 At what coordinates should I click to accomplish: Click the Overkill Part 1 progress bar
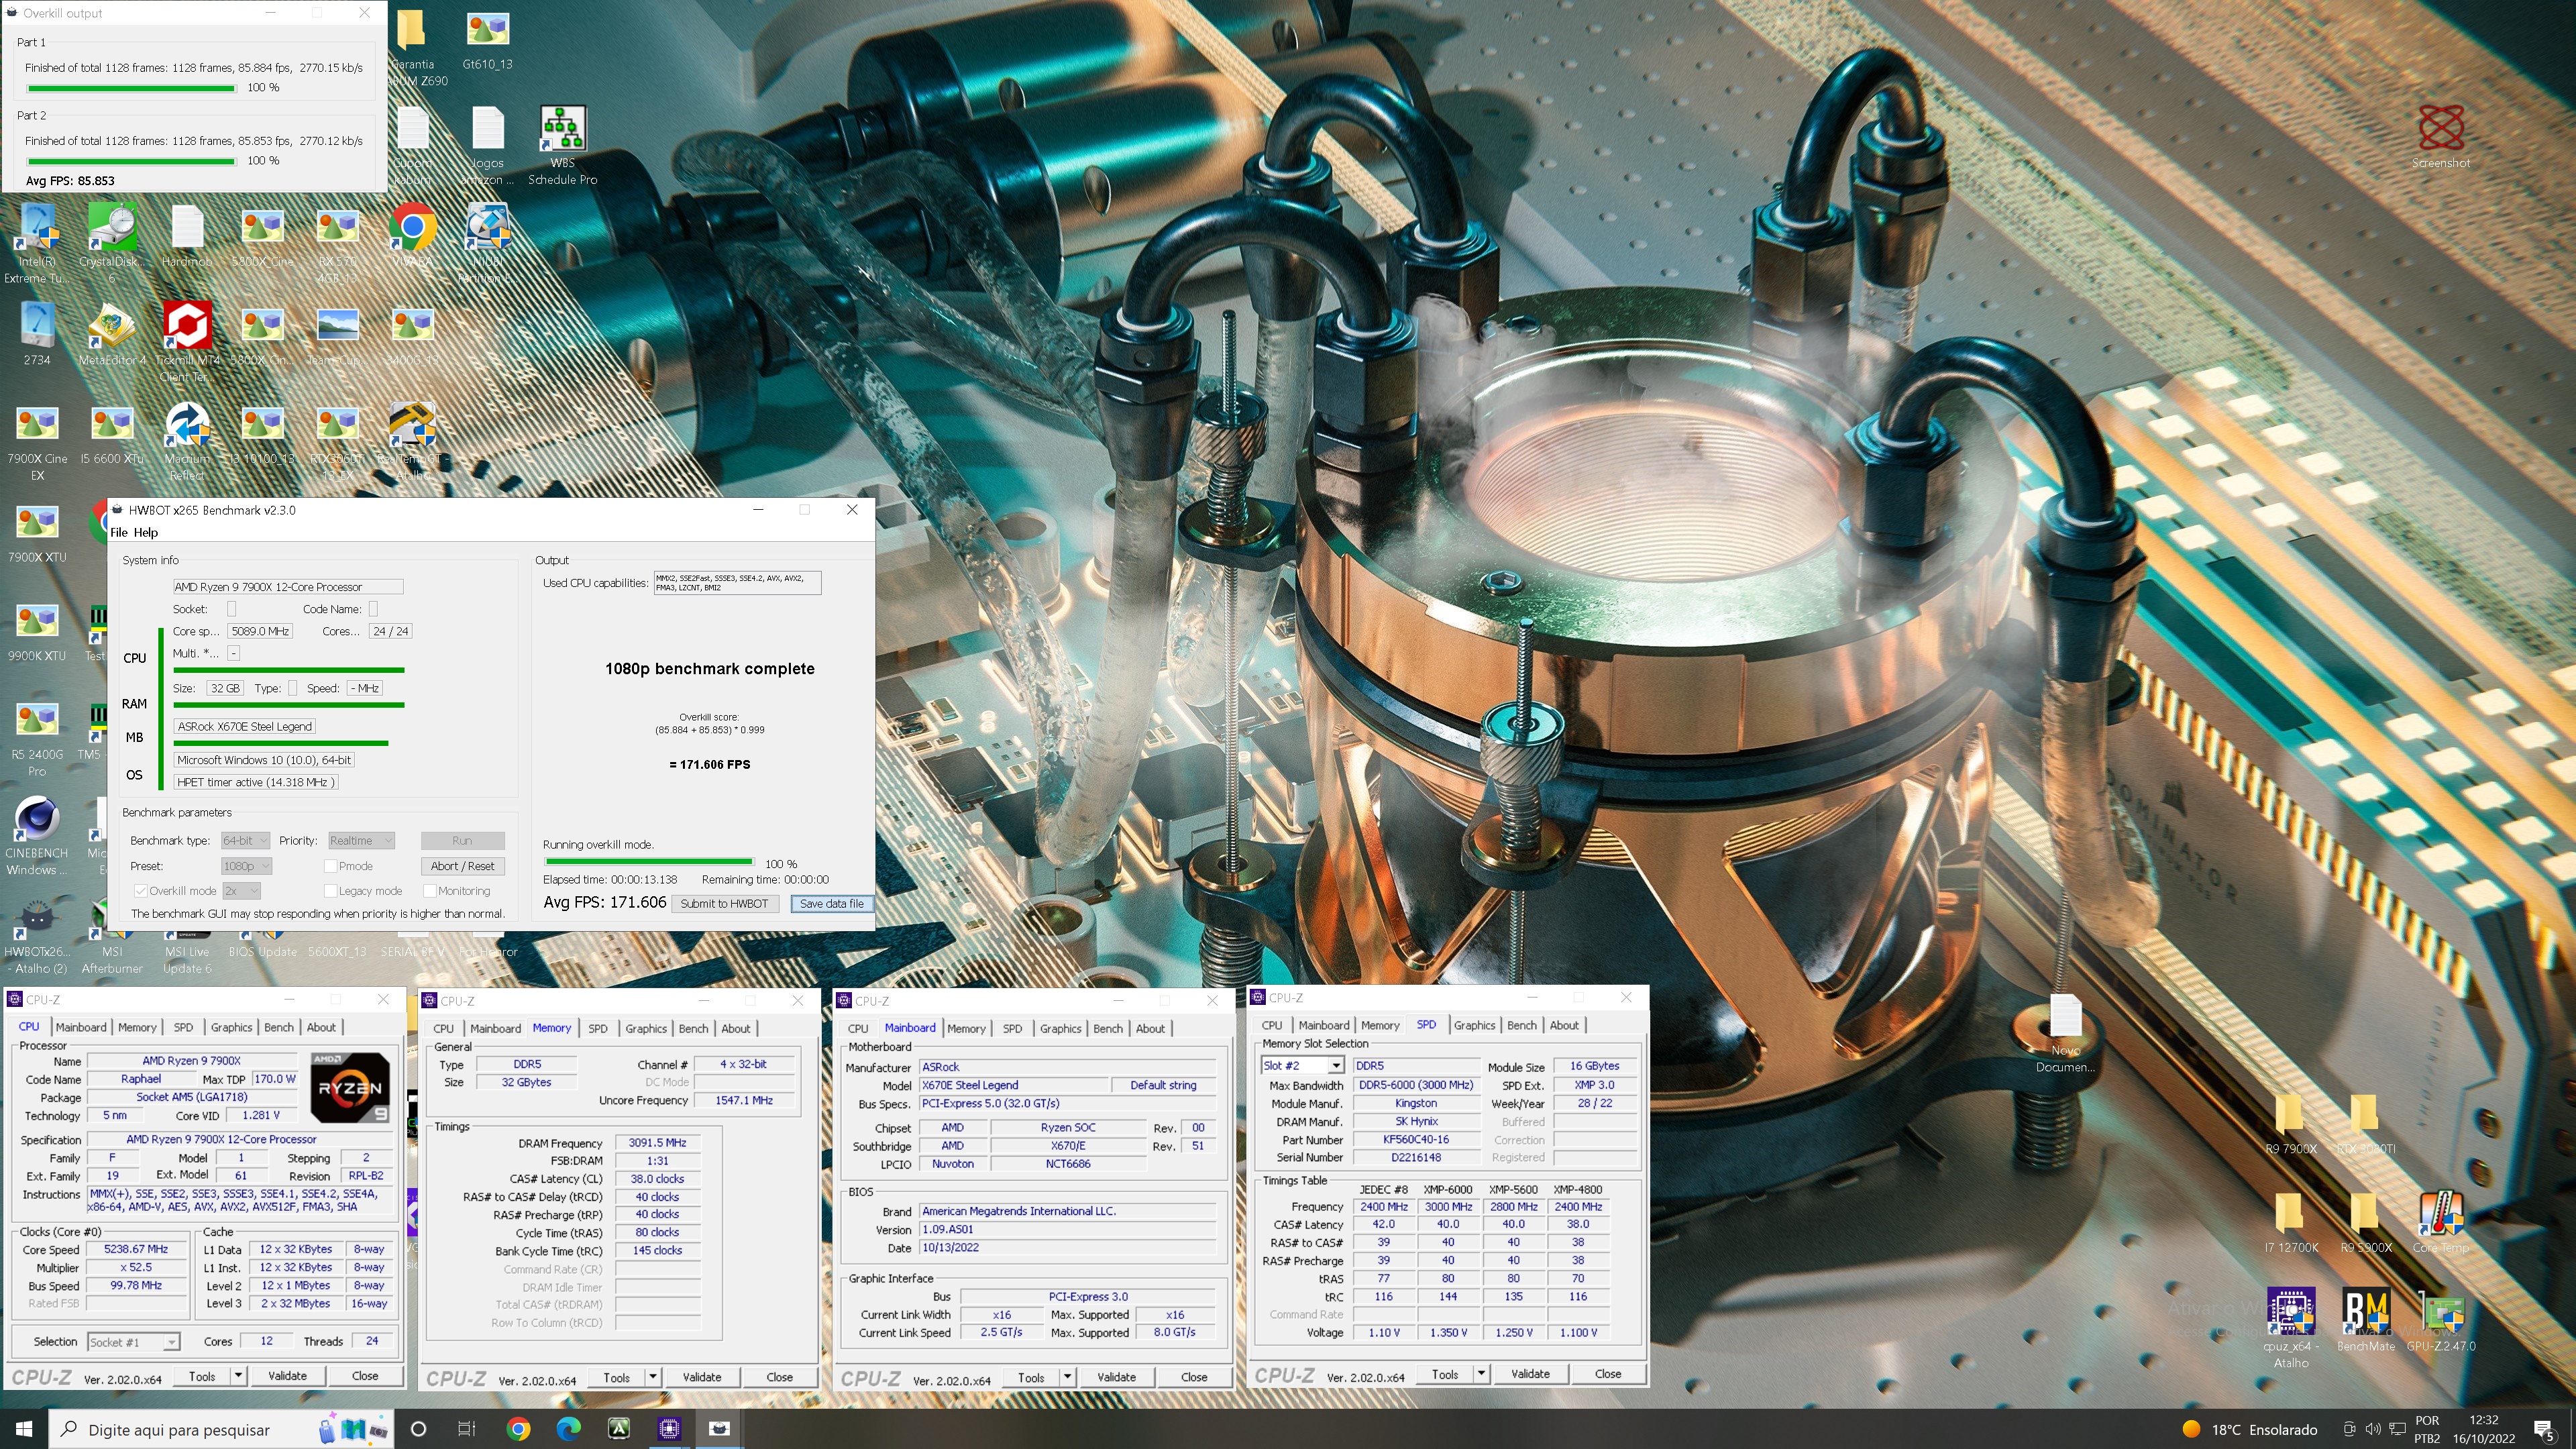pos(131,88)
